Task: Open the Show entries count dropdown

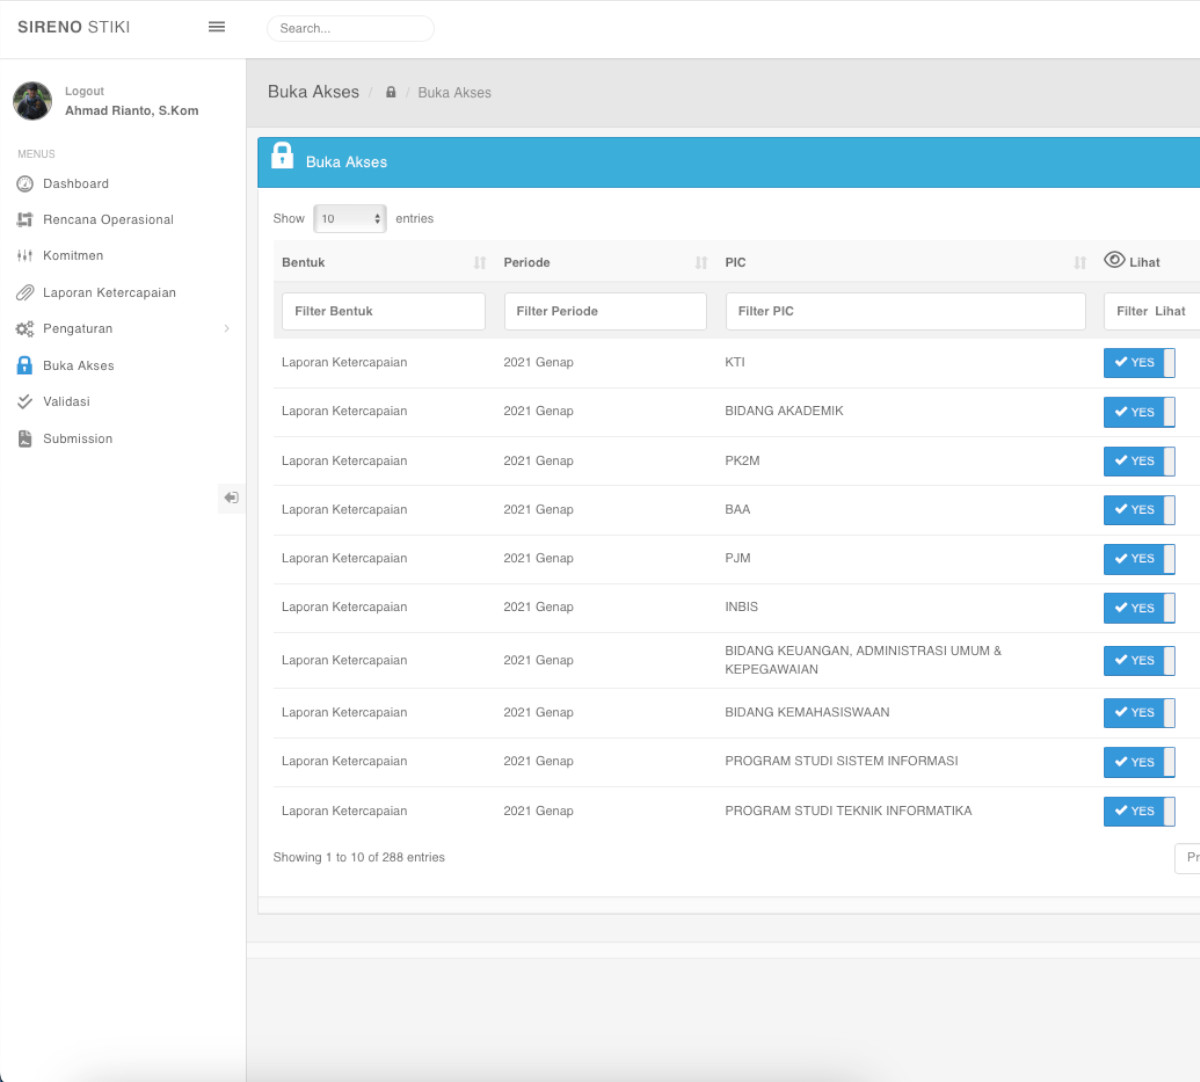Action: (350, 219)
